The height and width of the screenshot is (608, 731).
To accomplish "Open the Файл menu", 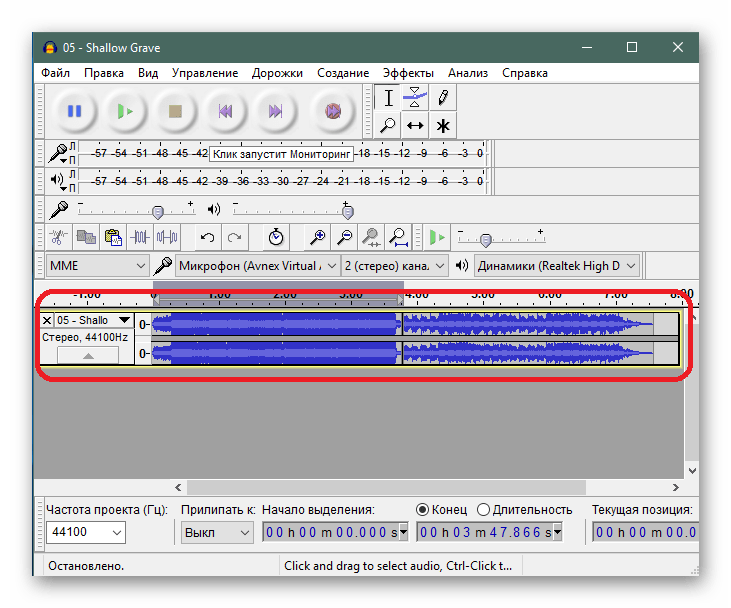I will click(55, 73).
